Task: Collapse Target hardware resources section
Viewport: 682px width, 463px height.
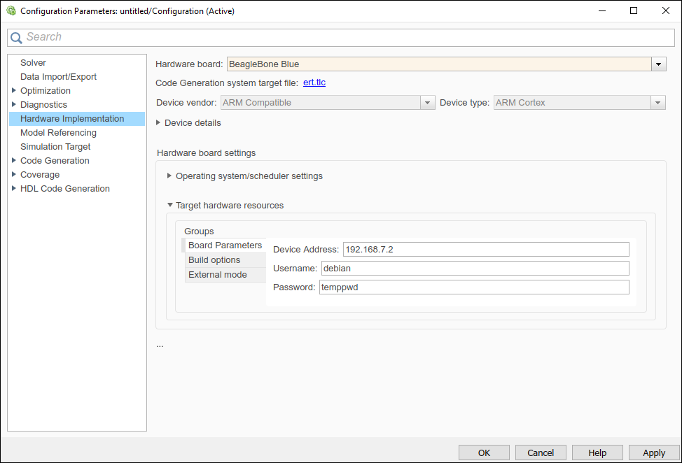Action: point(170,205)
